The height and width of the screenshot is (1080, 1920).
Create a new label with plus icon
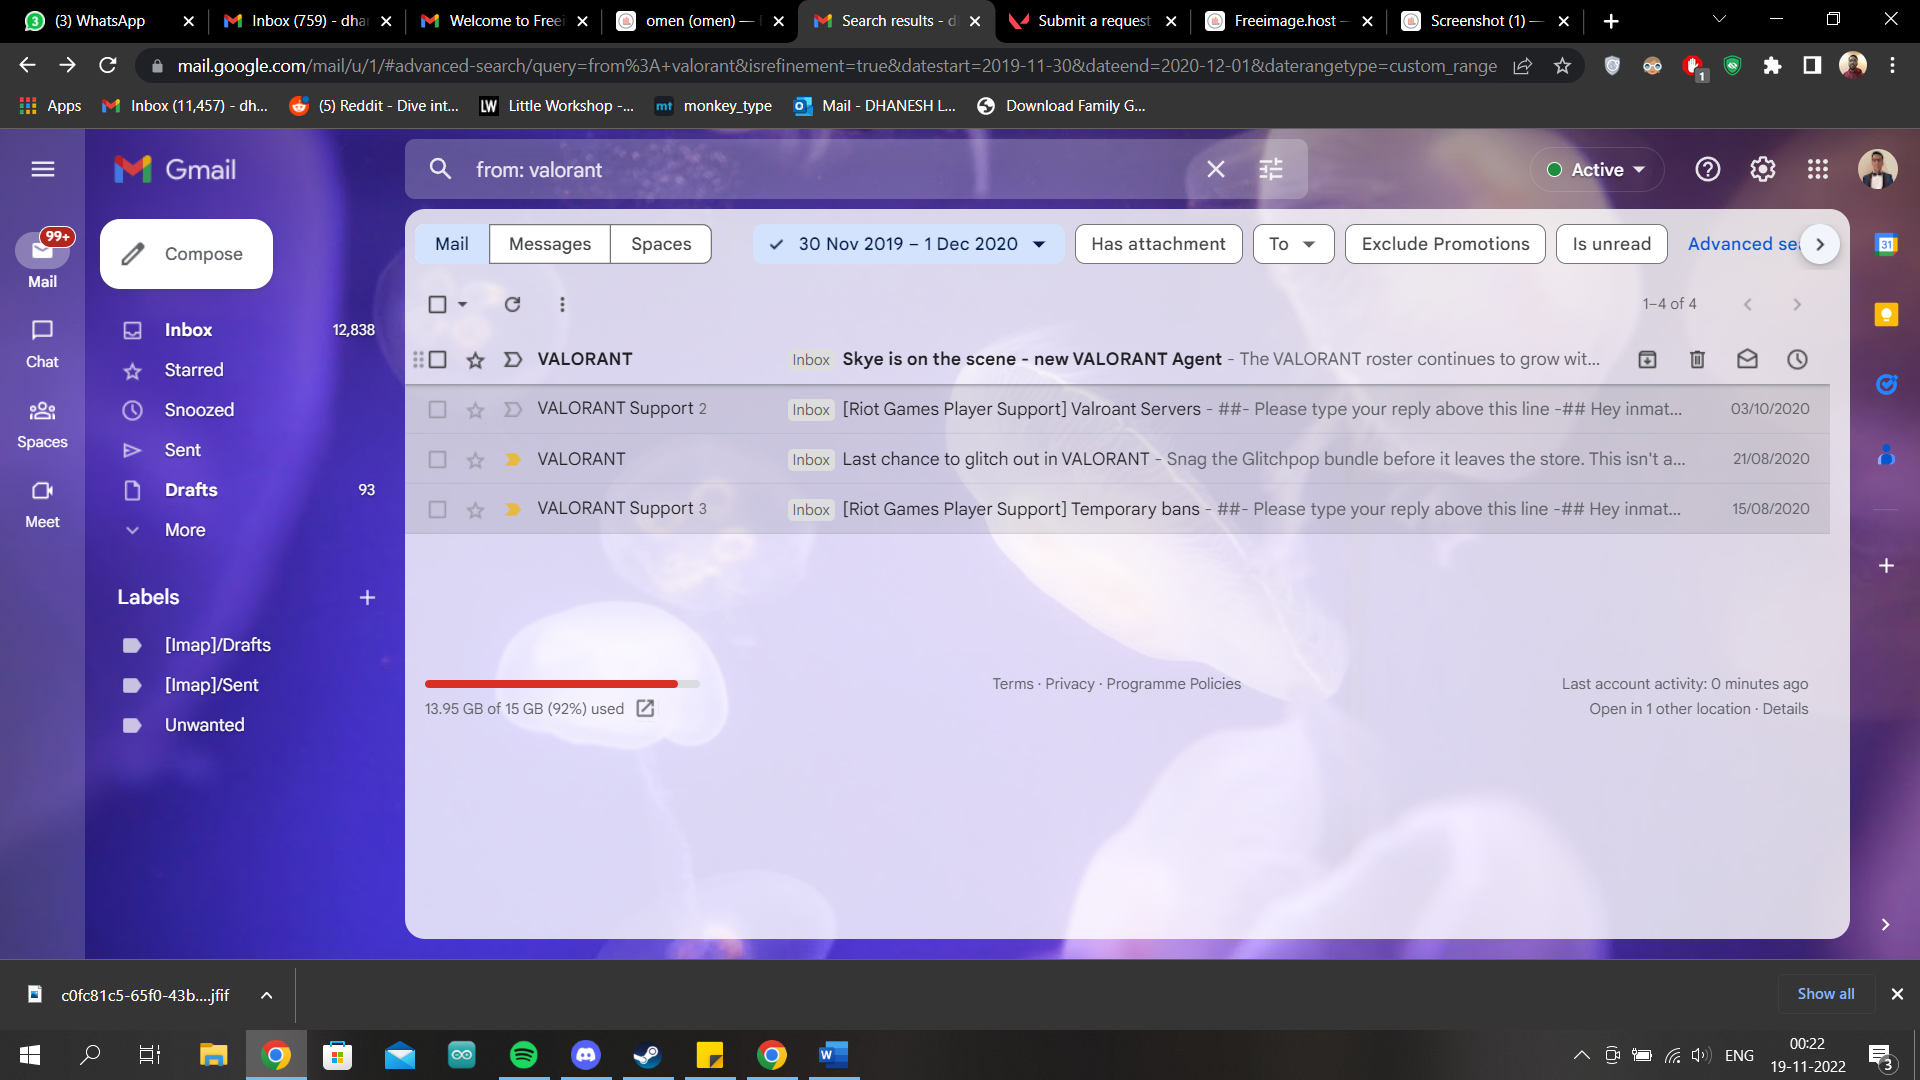click(367, 597)
